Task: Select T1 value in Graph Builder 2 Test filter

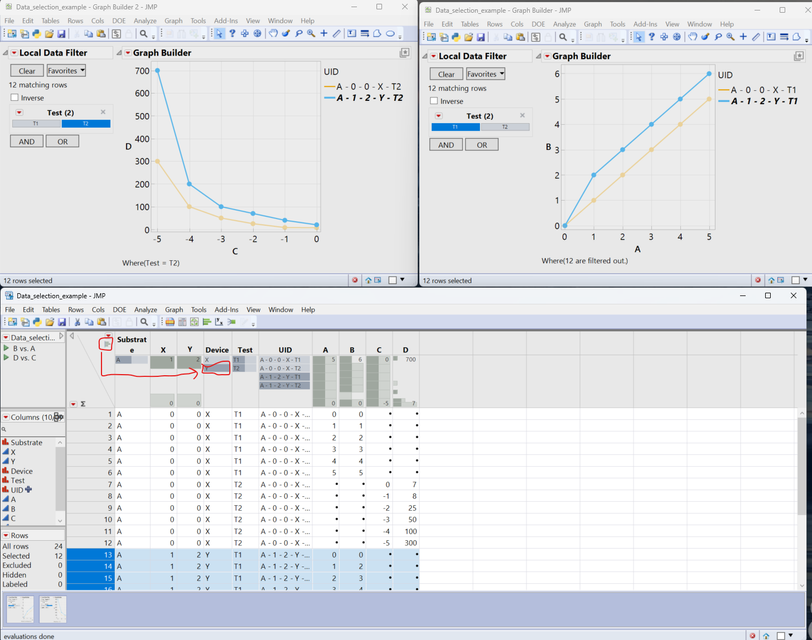Action: pos(37,124)
